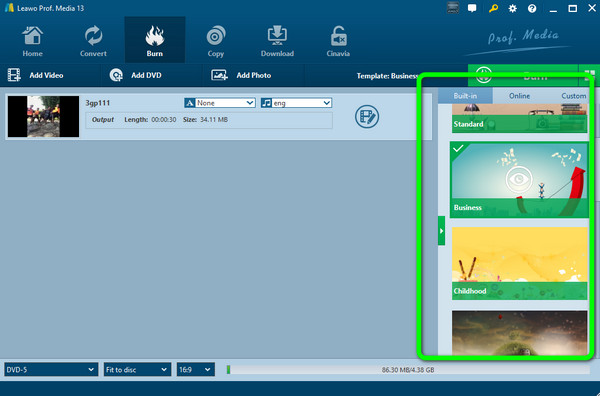Expand the DVD-5 disc type dropdown
Image resolution: width=600 pixels, height=396 pixels.
(x=51, y=370)
